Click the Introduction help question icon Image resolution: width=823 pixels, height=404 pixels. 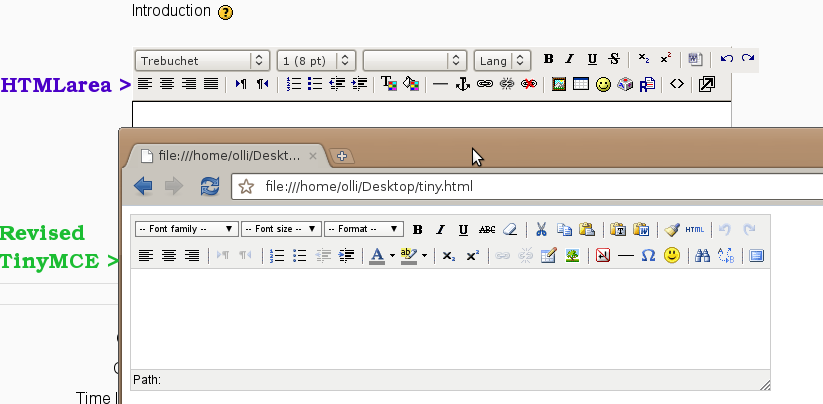pyautogui.click(x=225, y=12)
